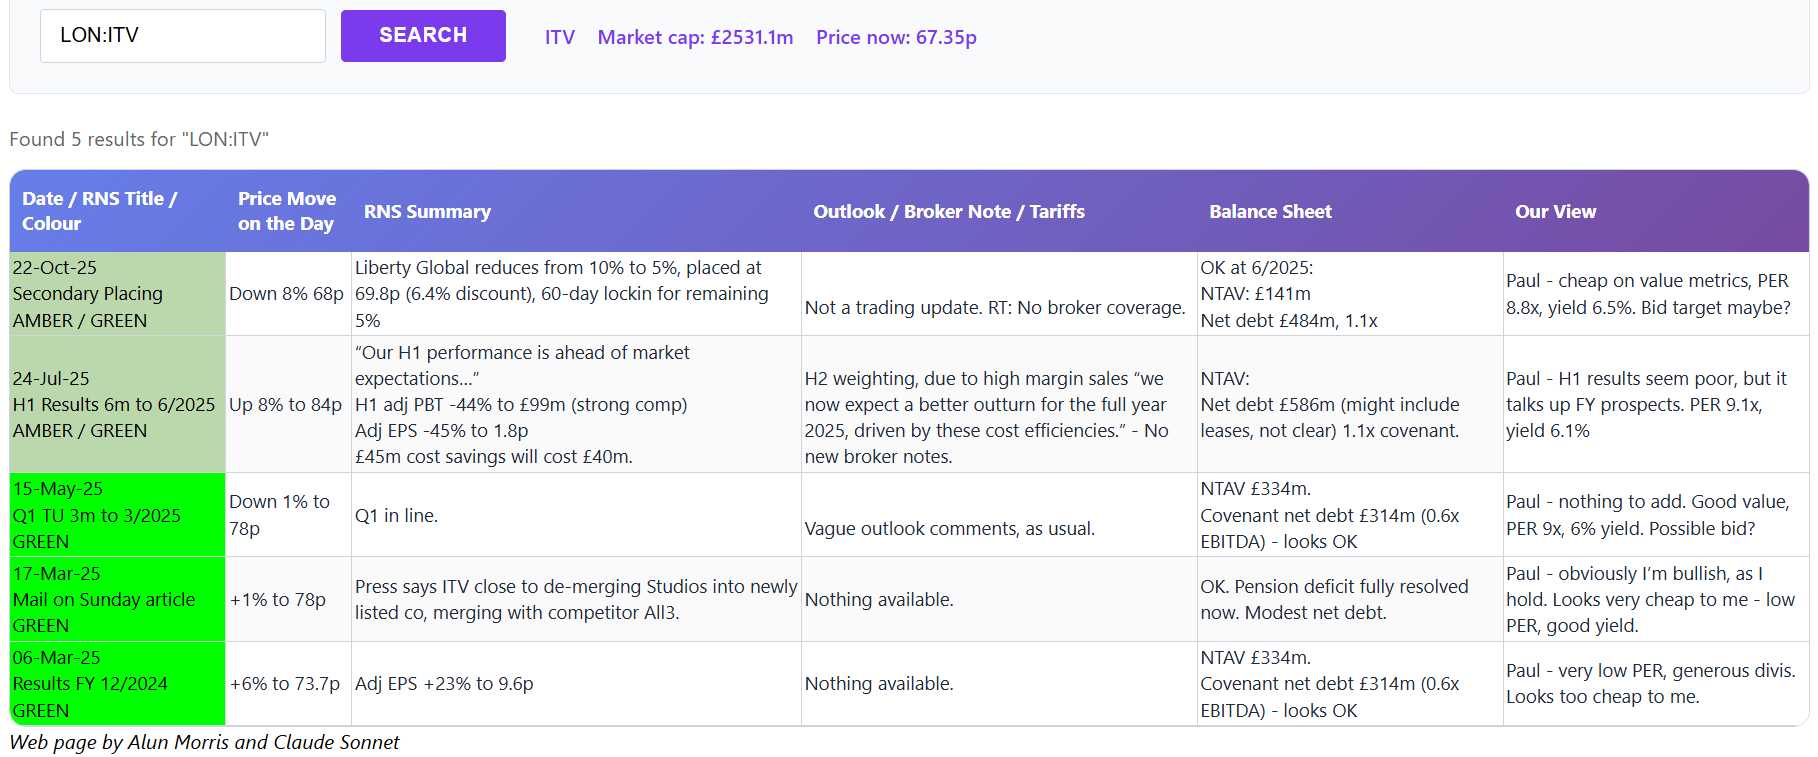Click 'Found 5 results' message

click(x=139, y=139)
